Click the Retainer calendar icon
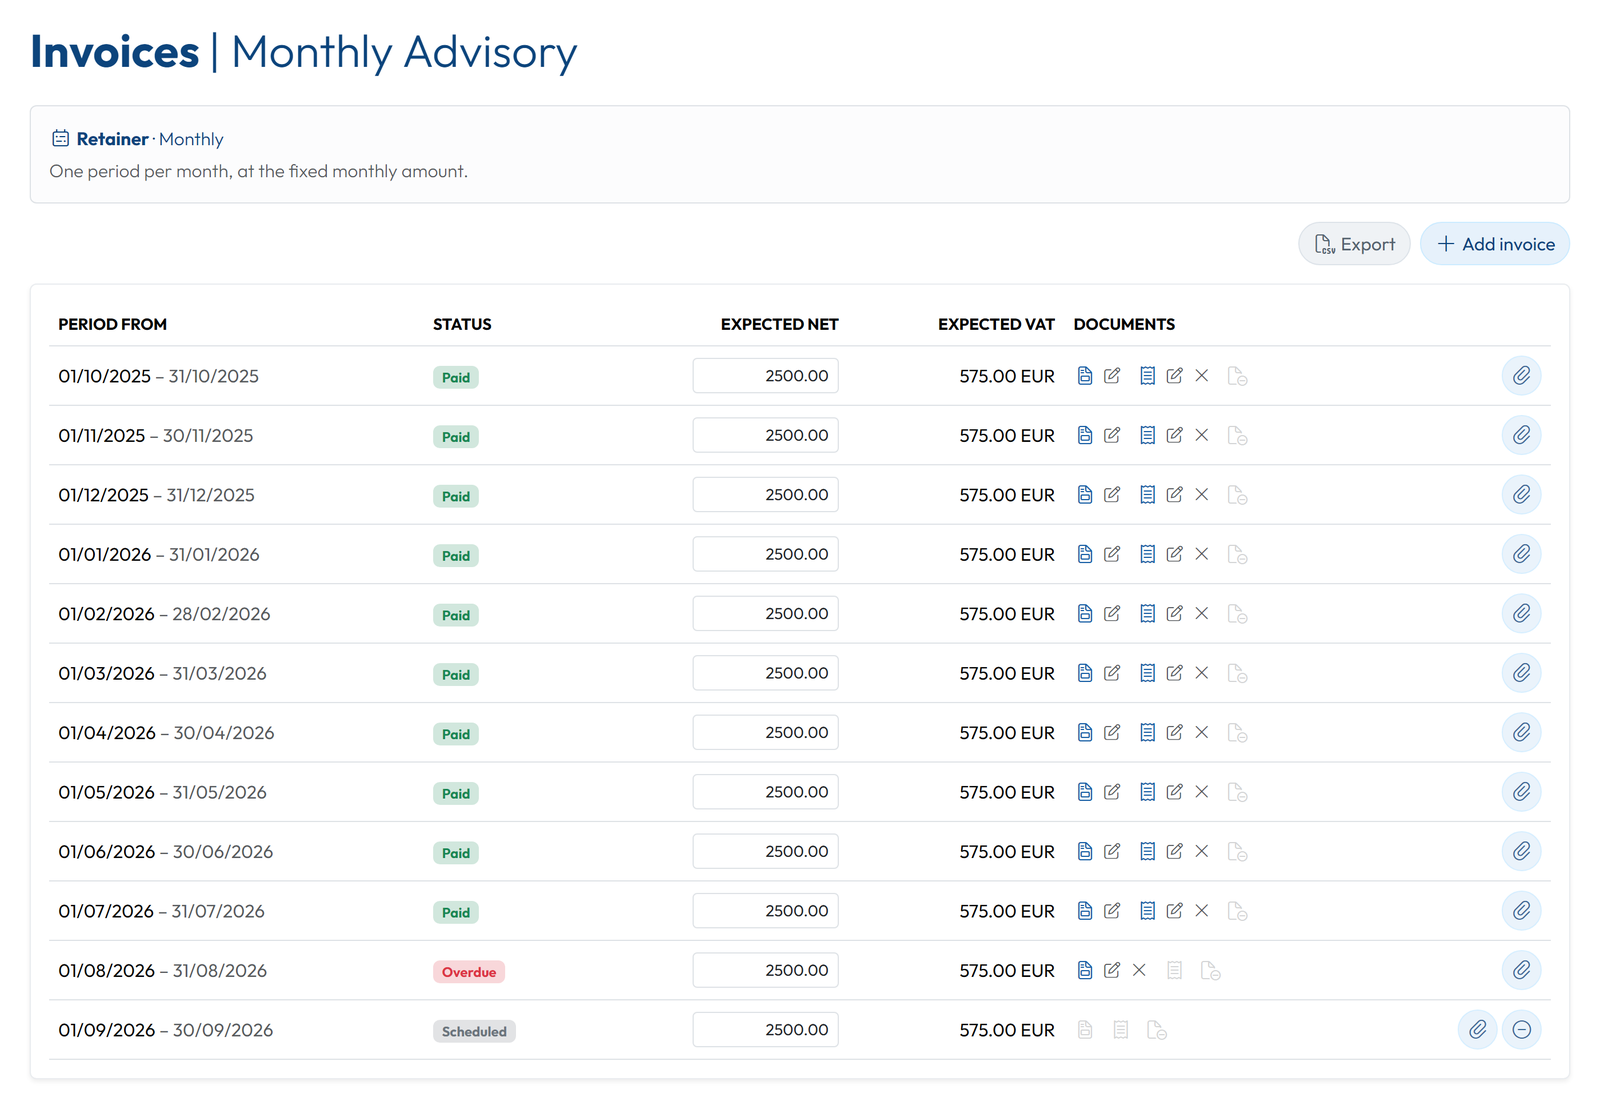This screenshot has height=1109, width=1600. coord(61,138)
